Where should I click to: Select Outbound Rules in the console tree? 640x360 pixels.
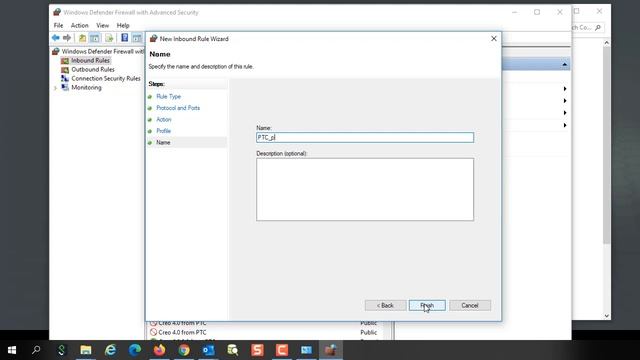[x=93, y=69]
